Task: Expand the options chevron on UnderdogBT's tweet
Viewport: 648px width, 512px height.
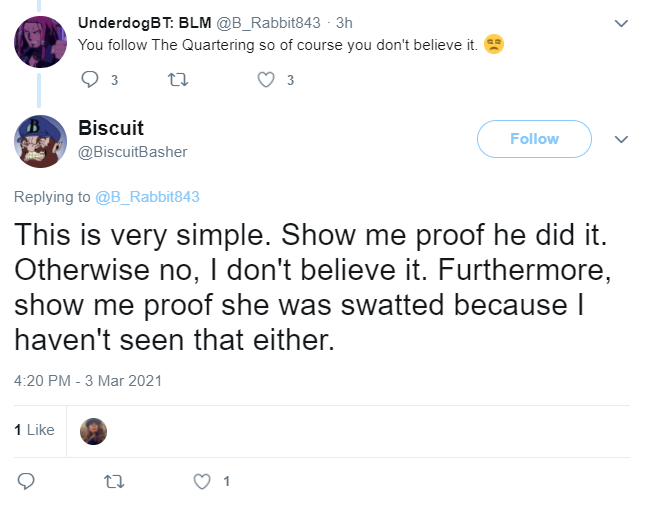Action: point(621,23)
